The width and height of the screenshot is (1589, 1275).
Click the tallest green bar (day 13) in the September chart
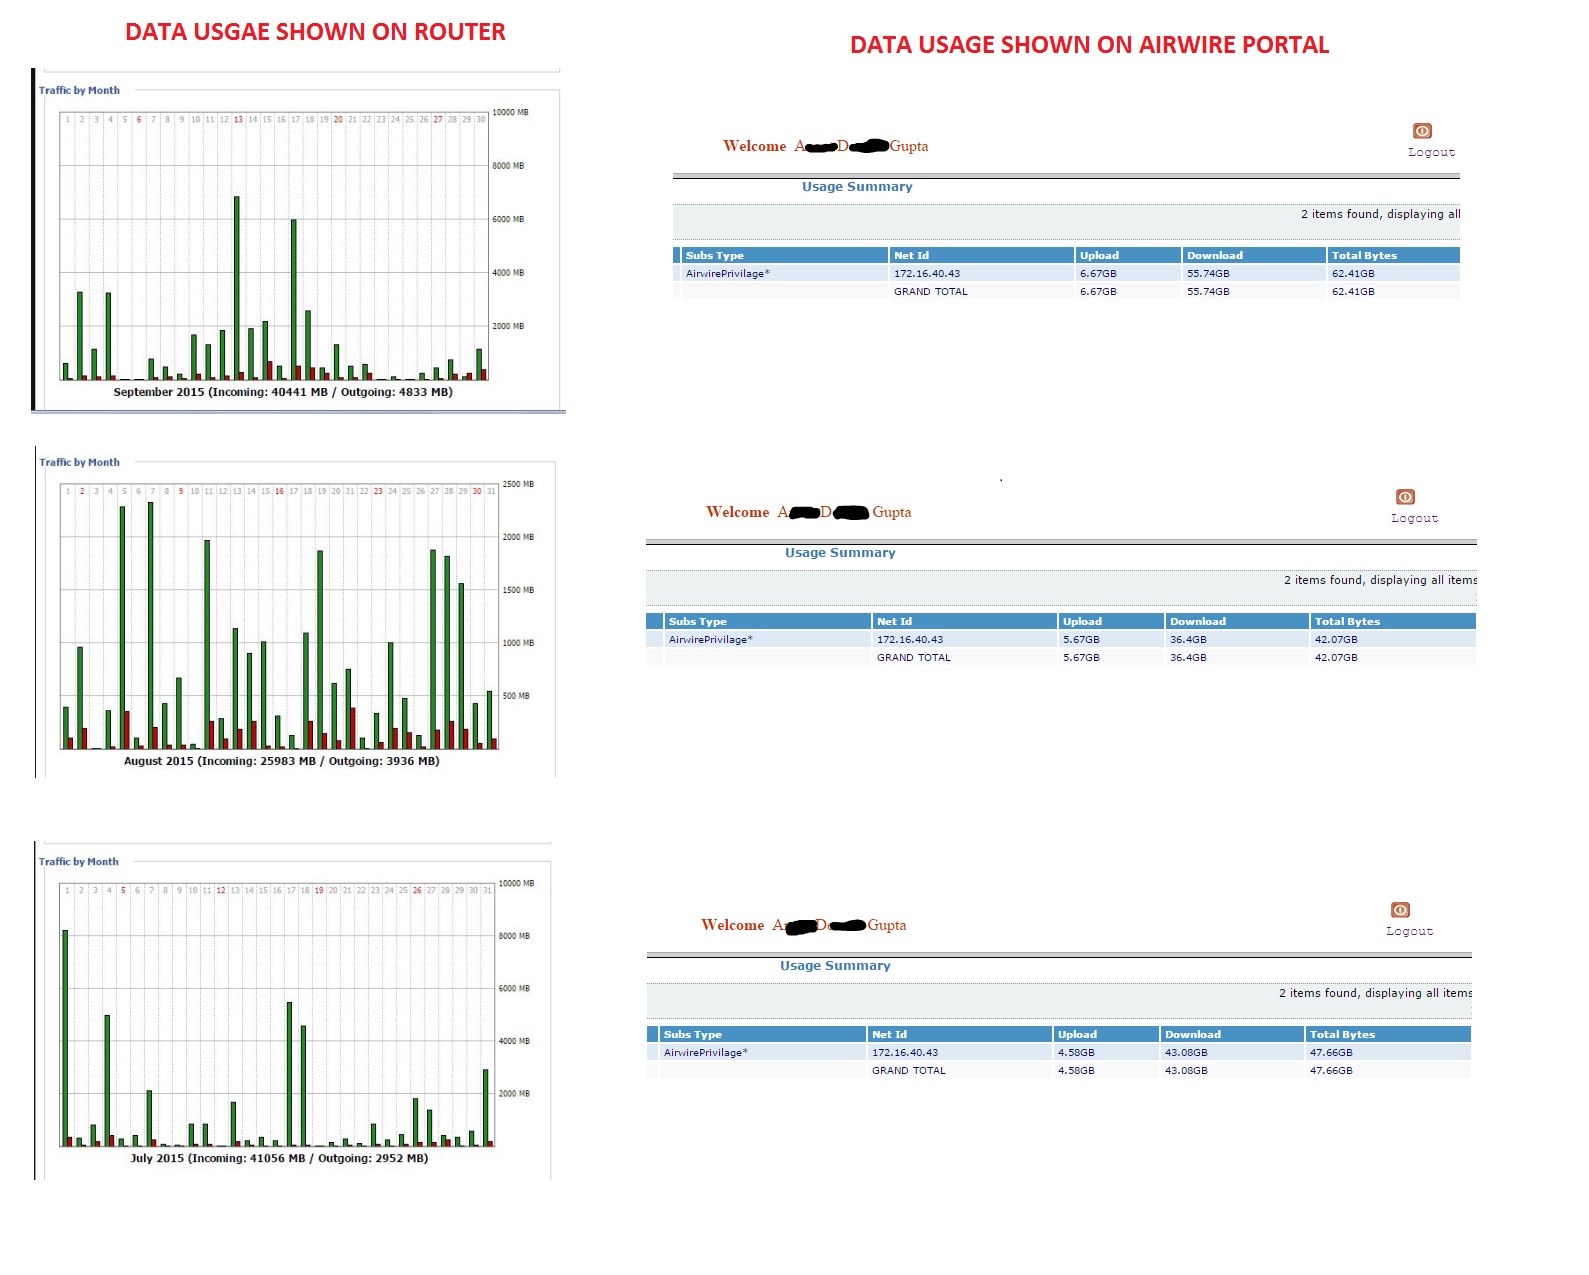(237, 288)
